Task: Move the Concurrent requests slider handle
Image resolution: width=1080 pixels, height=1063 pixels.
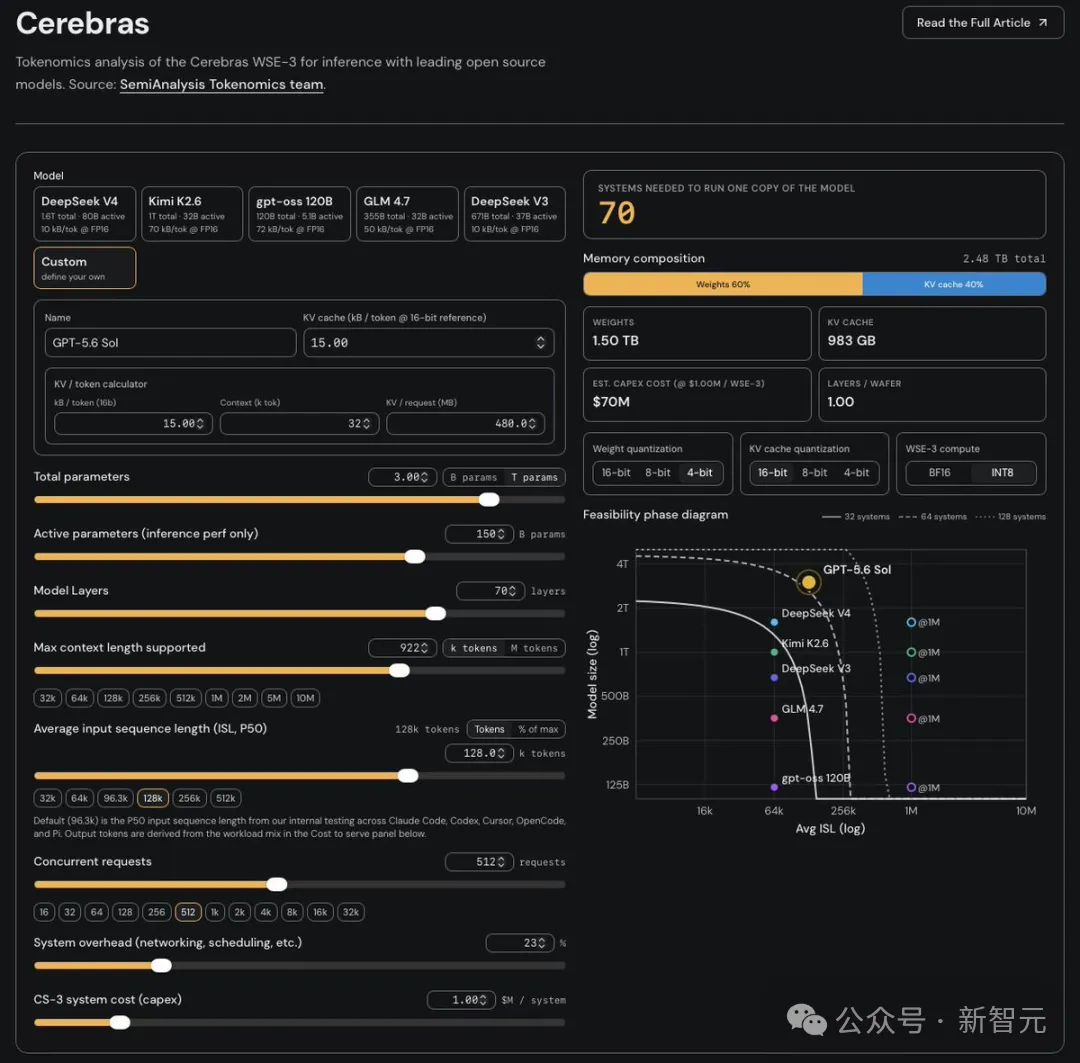Action: [x=277, y=885]
